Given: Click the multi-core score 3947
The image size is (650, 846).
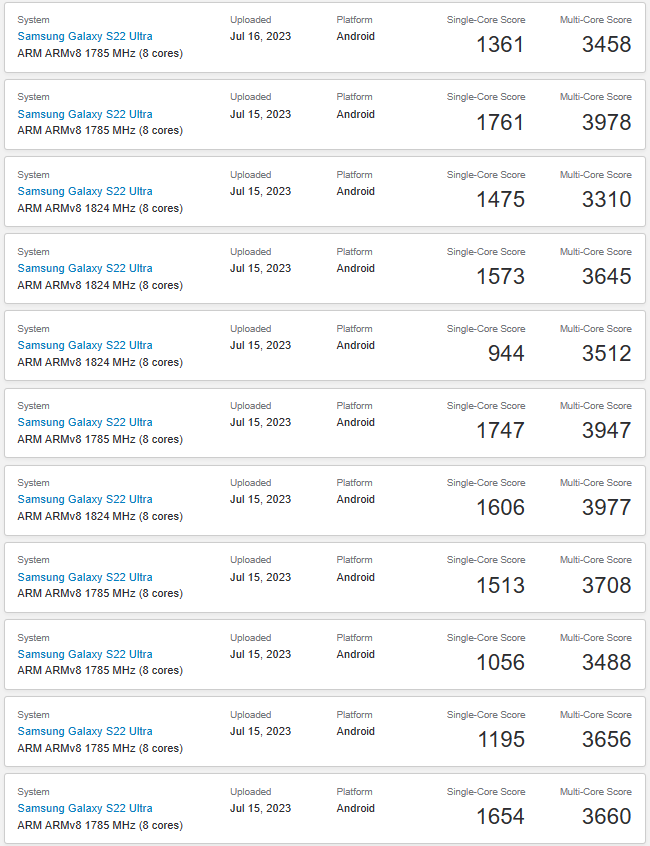Looking at the screenshot, I should point(606,430).
